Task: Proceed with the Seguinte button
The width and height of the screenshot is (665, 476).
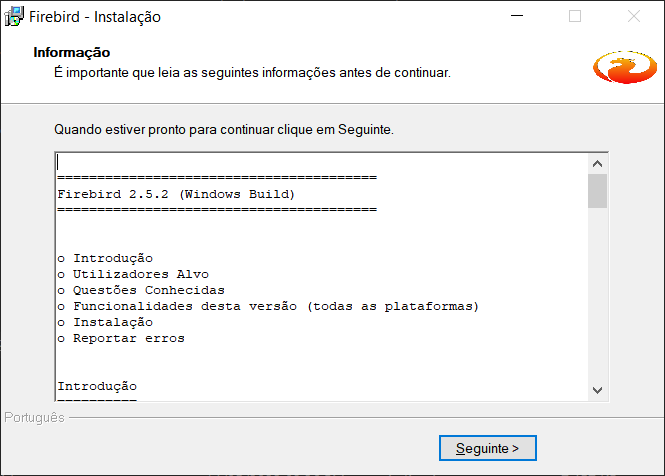Action: [488, 448]
